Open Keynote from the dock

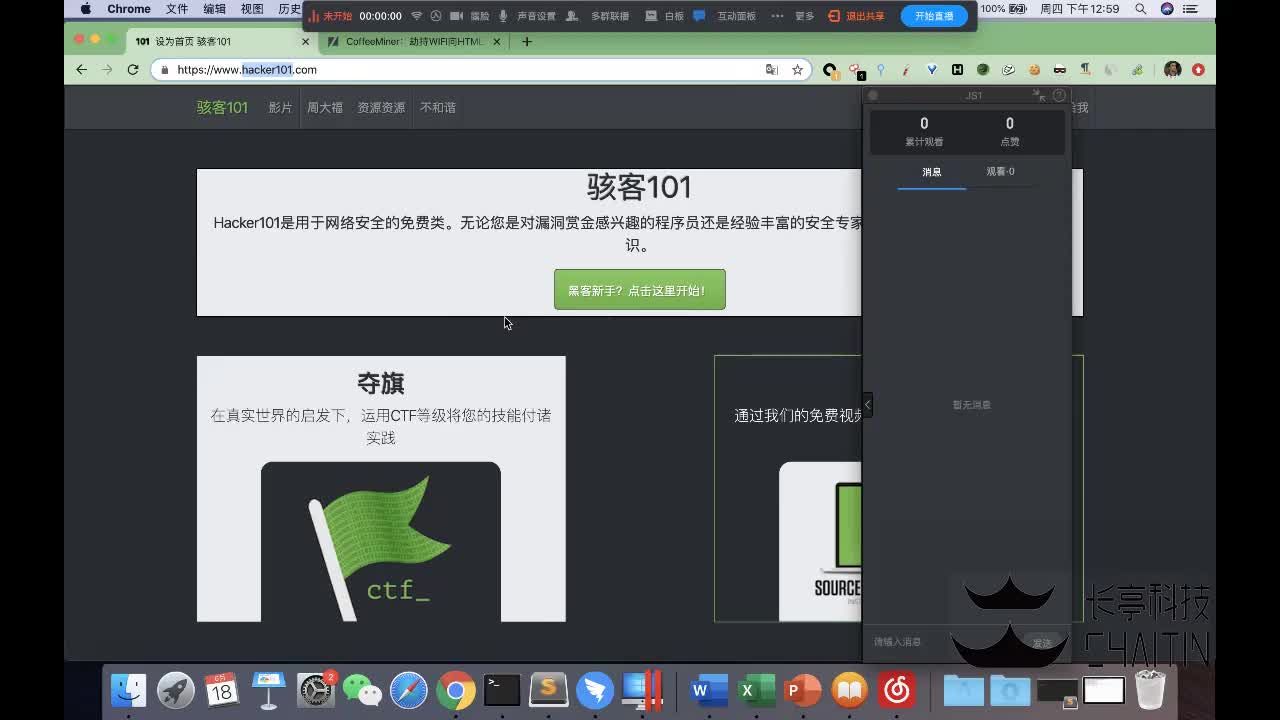[x=268, y=690]
